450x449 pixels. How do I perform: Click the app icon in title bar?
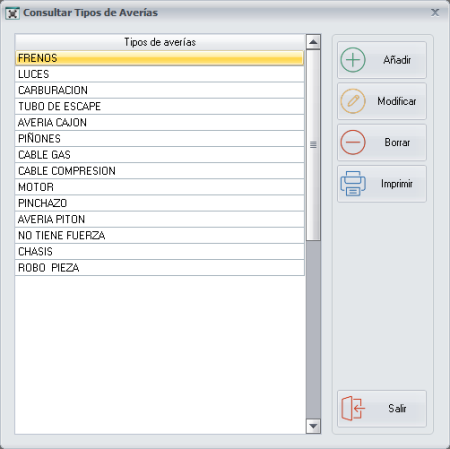[12, 13]
